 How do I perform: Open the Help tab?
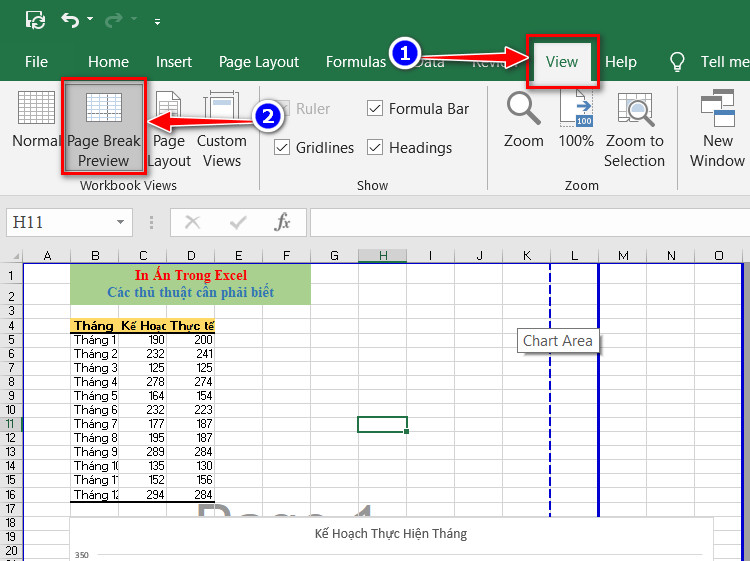tap(620, 62)
